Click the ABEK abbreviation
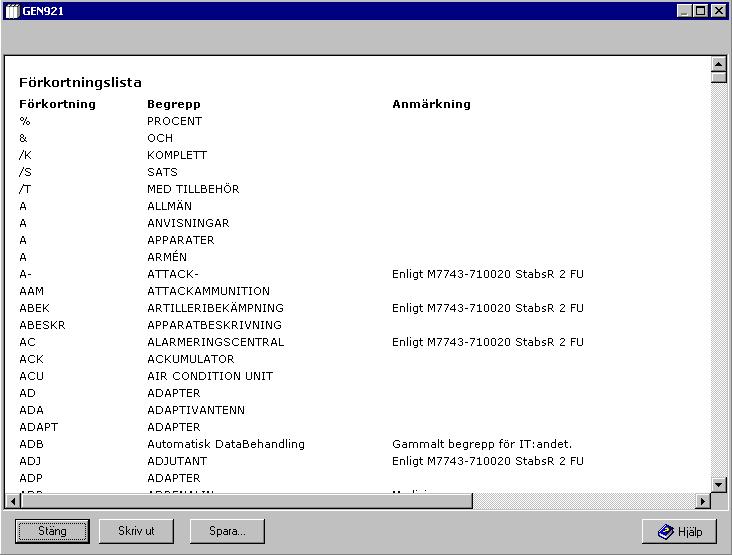Screen dimensions: 732x555 [x=35, y=308]
